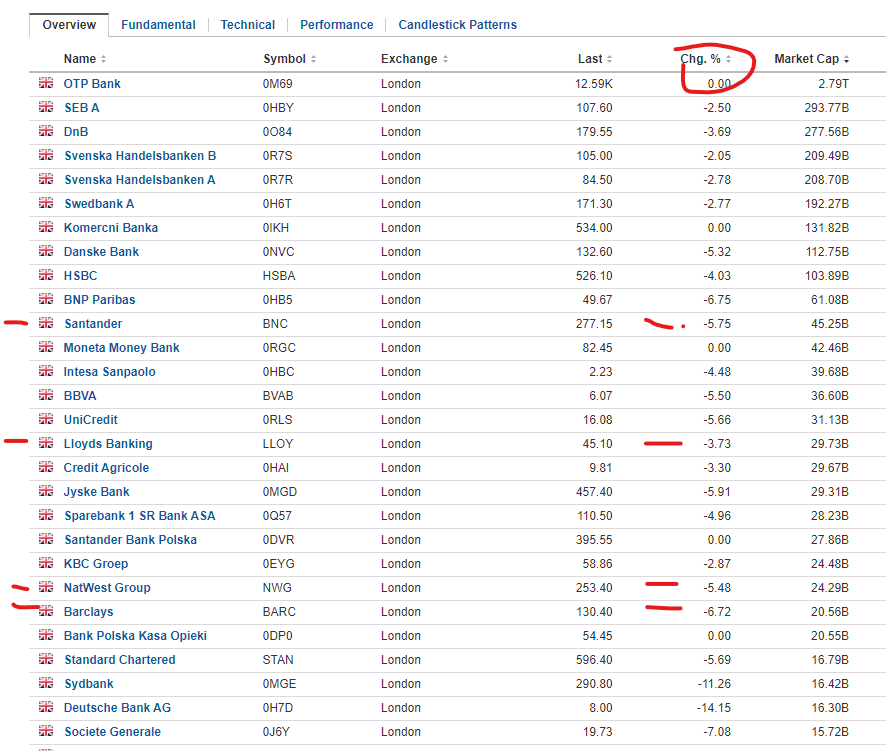
Task: Open the Danske Bank link
Action: tap(101, 252)
